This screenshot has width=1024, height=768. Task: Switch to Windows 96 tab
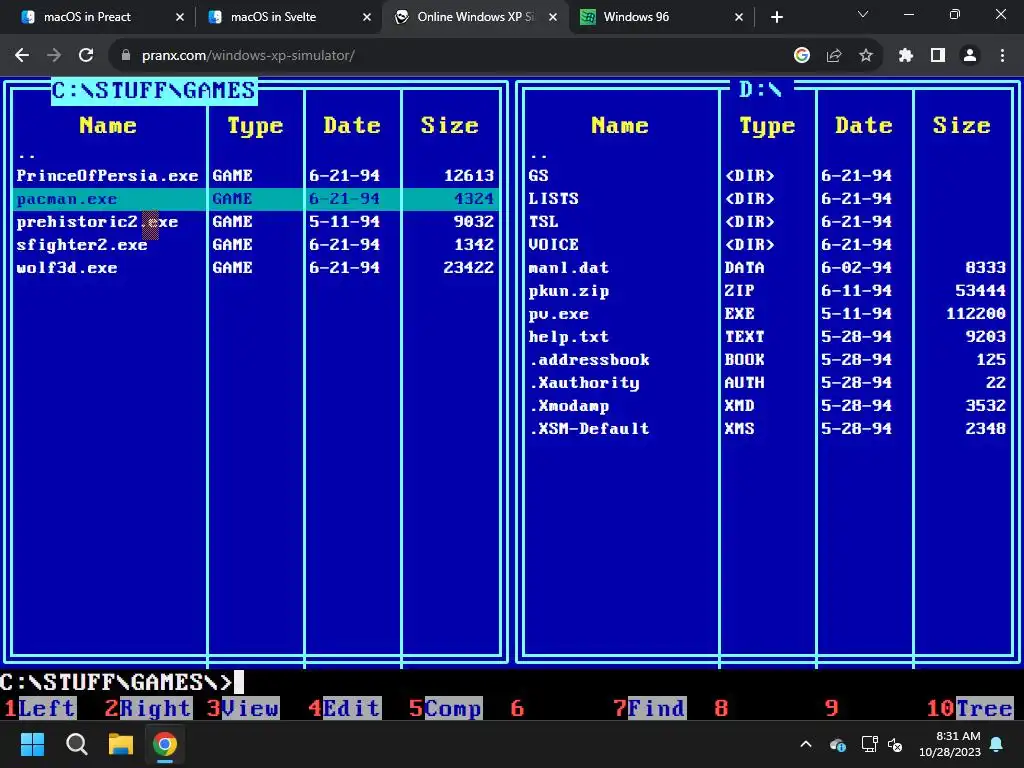[x=661, y=17]
